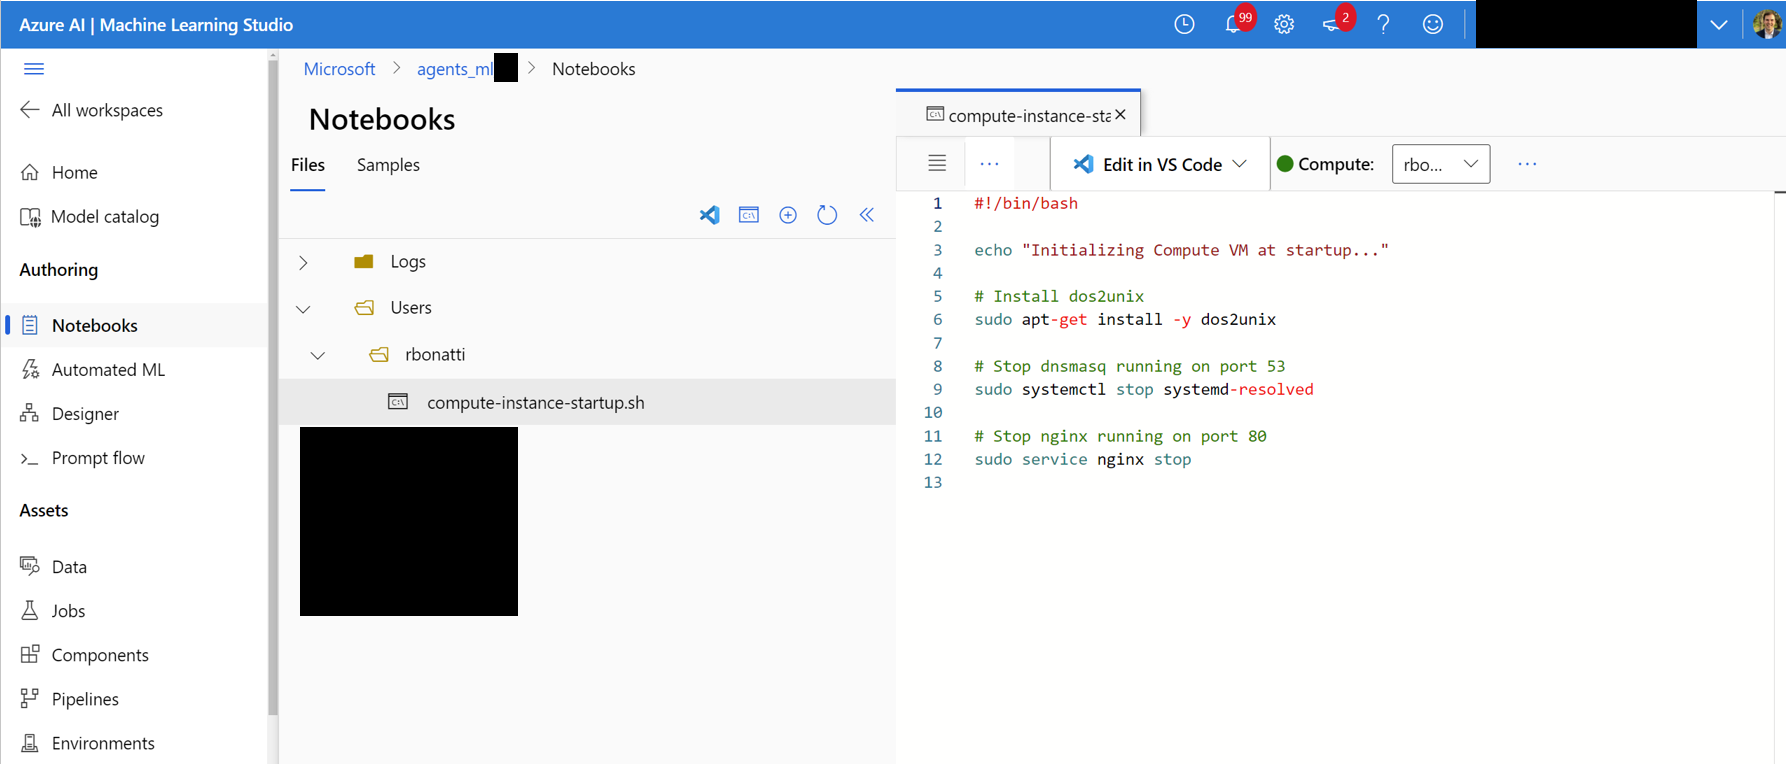Viewport: 1786px width, 764px height.
Task: Add new file with plus icon
Action: (788, 215)
